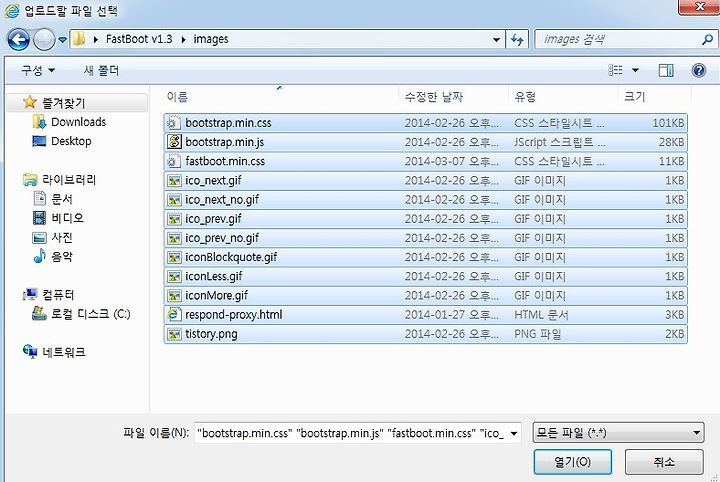Close the 업로드할 파일 선택 dialog
This screenshot has height=482, width=720.
tap(699, 7)
